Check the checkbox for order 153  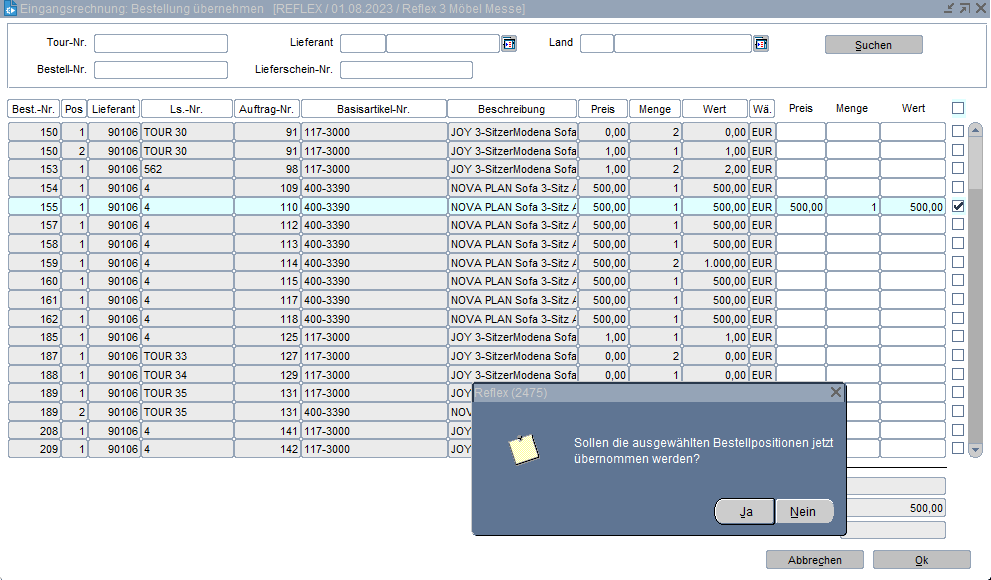pyautogui.click(x=959, y=169)
